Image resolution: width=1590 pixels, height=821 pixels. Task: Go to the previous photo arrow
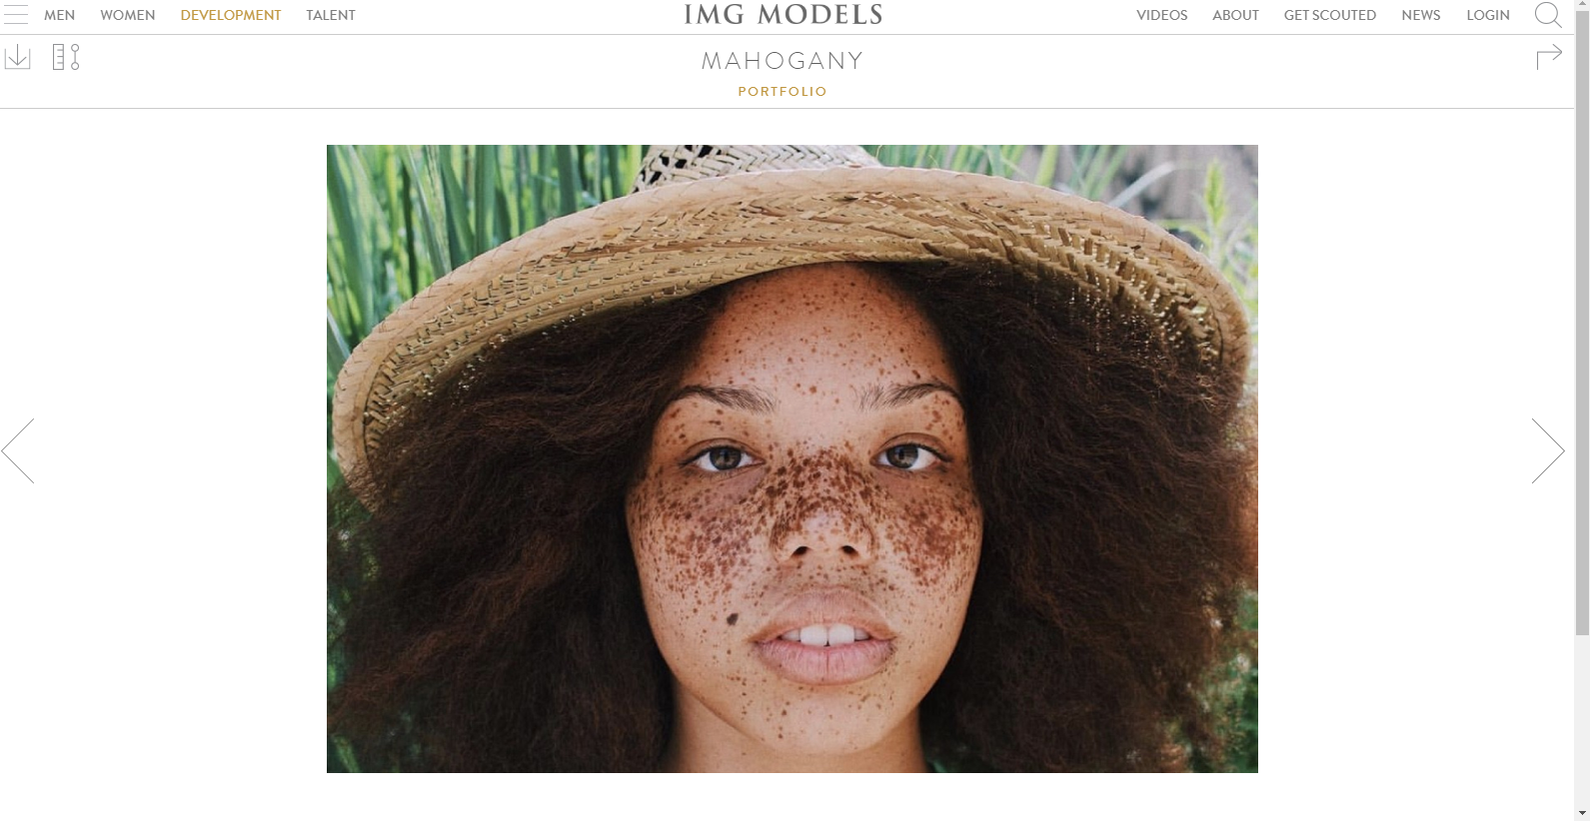point(18,451)
